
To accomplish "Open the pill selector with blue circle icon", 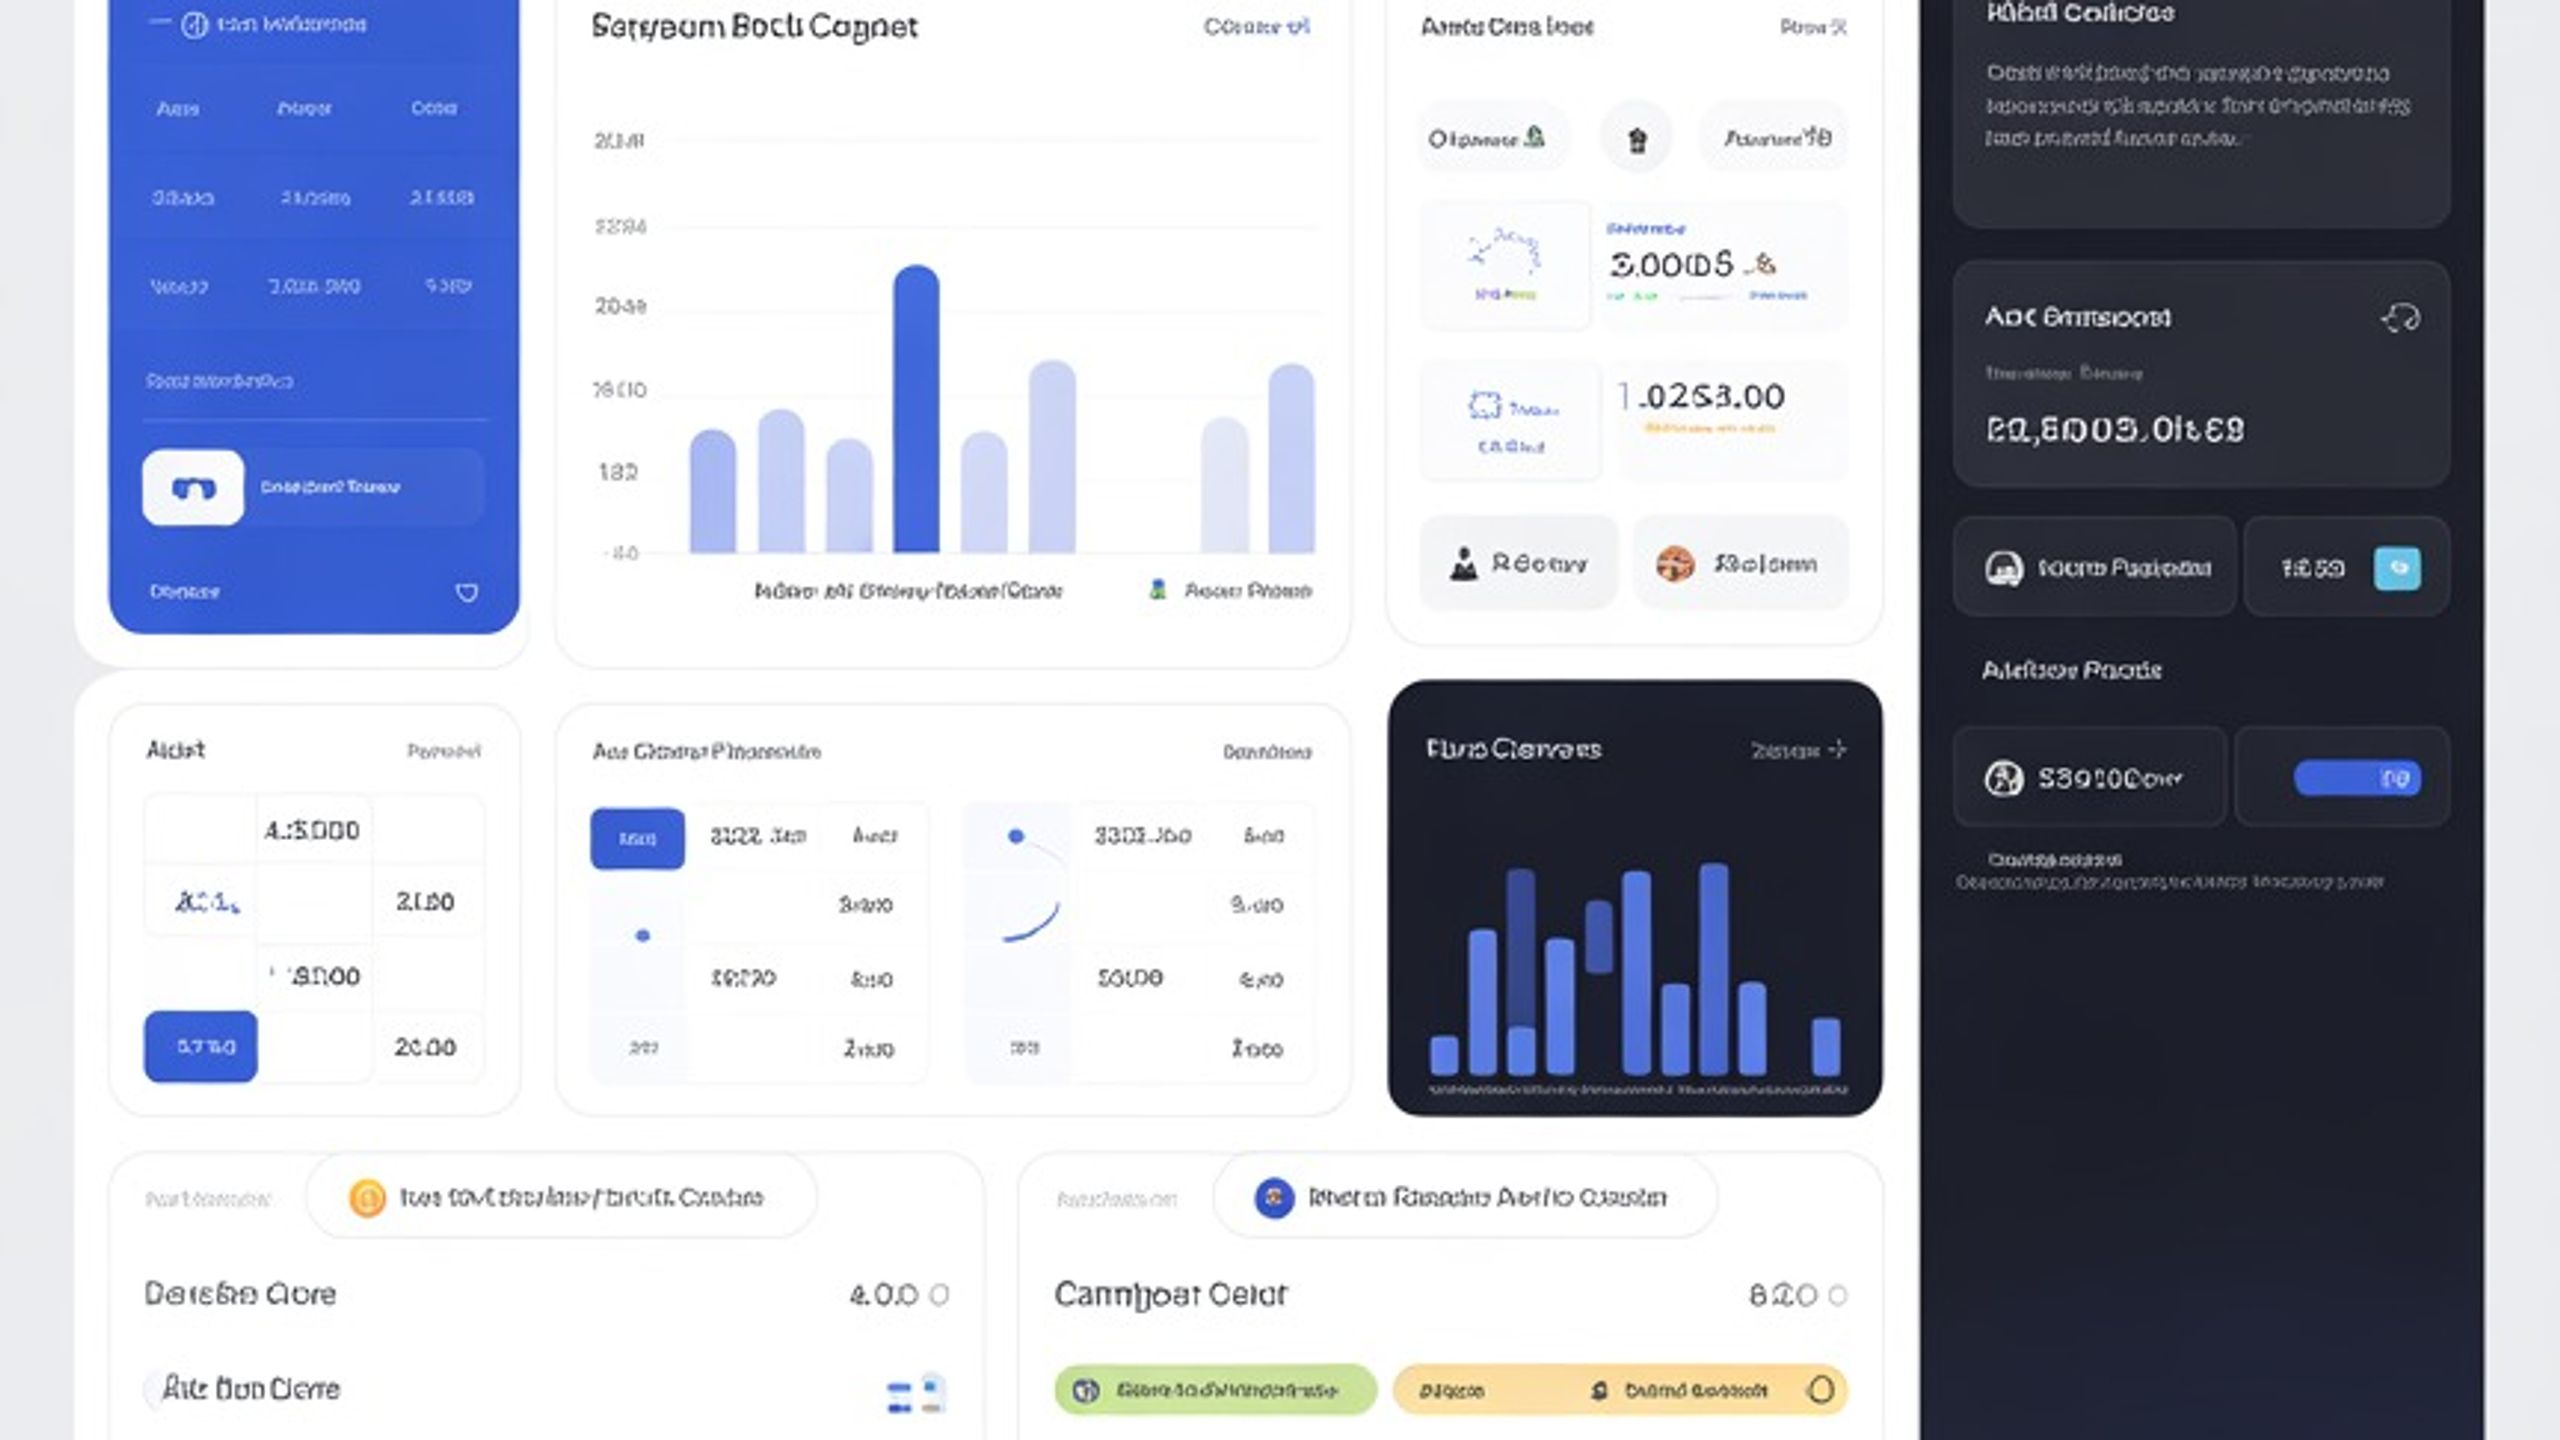I will coord(1465,1197).
